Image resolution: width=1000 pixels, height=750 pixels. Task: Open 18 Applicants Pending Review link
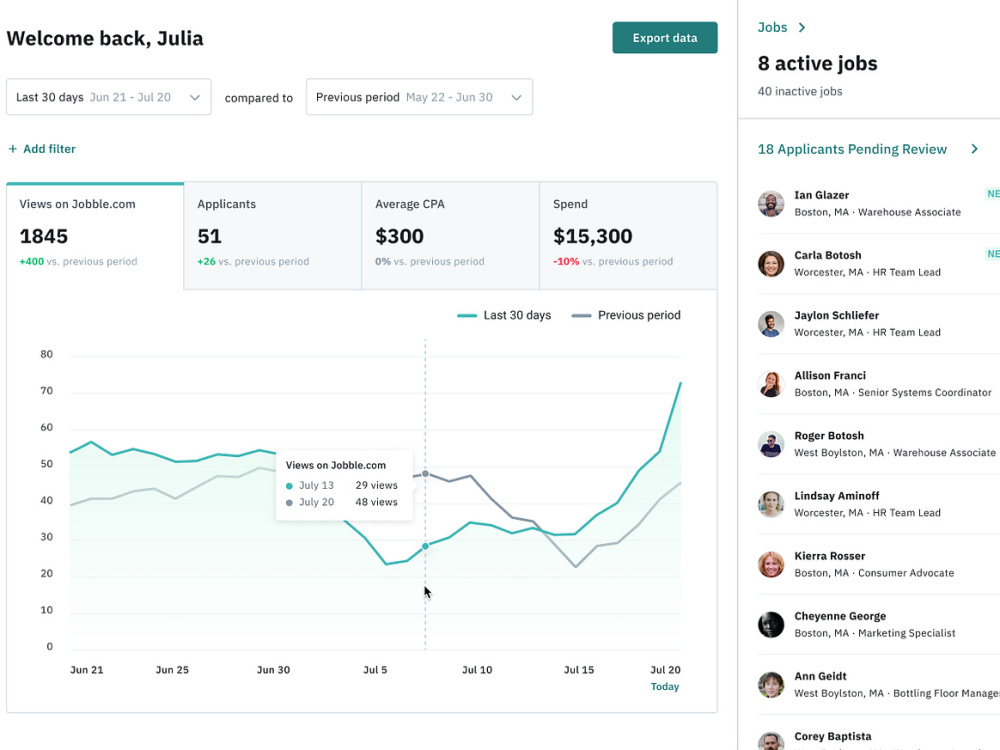[852, 149]
